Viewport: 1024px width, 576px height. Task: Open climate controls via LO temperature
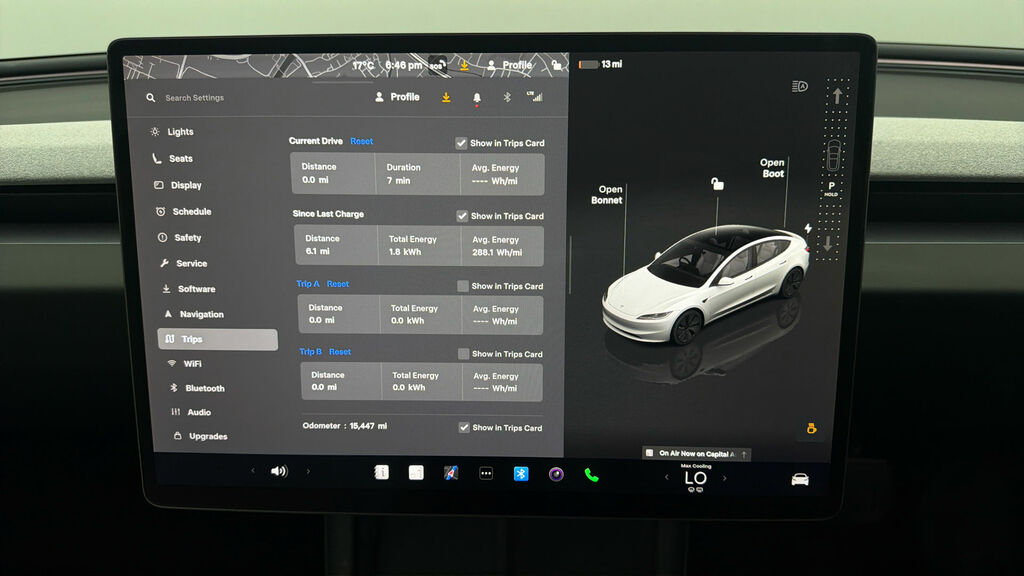[696, 478]
